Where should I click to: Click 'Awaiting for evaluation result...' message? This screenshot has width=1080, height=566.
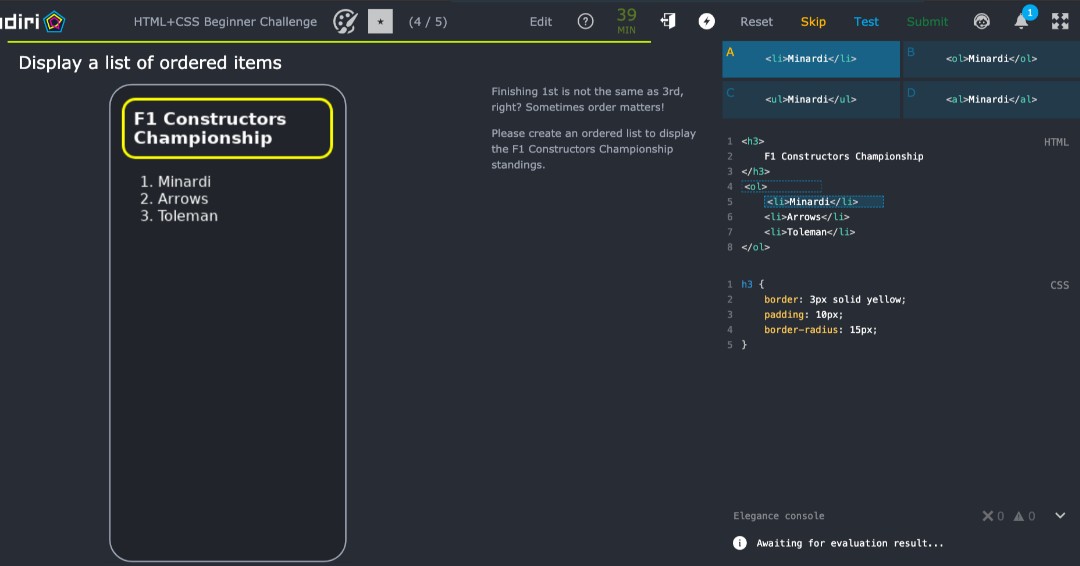point(850,543)
